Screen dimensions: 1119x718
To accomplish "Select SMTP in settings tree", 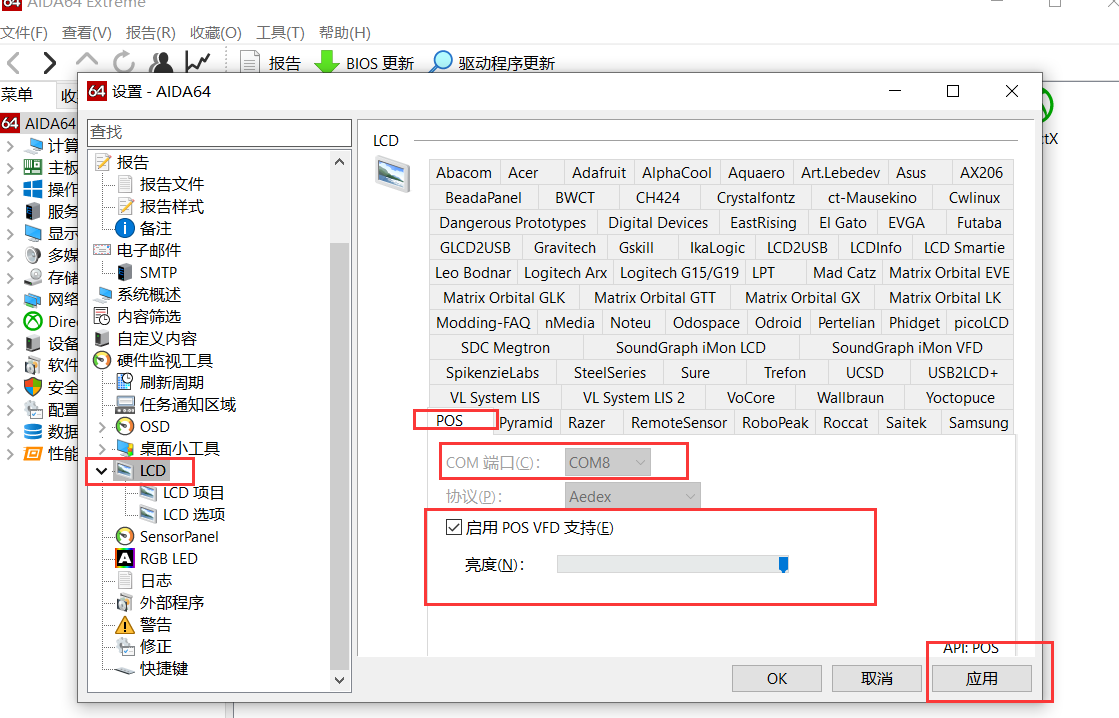I will coord(158,273).
